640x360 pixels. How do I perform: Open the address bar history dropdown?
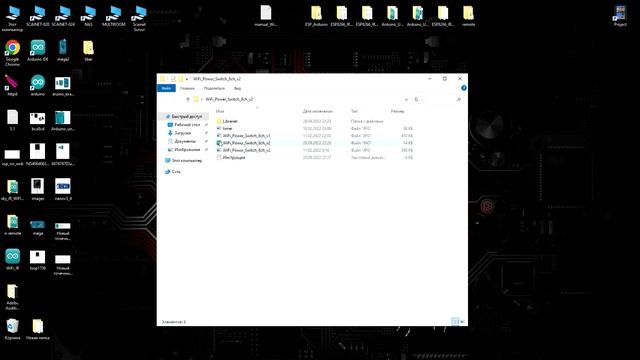(x=406, y=99)
